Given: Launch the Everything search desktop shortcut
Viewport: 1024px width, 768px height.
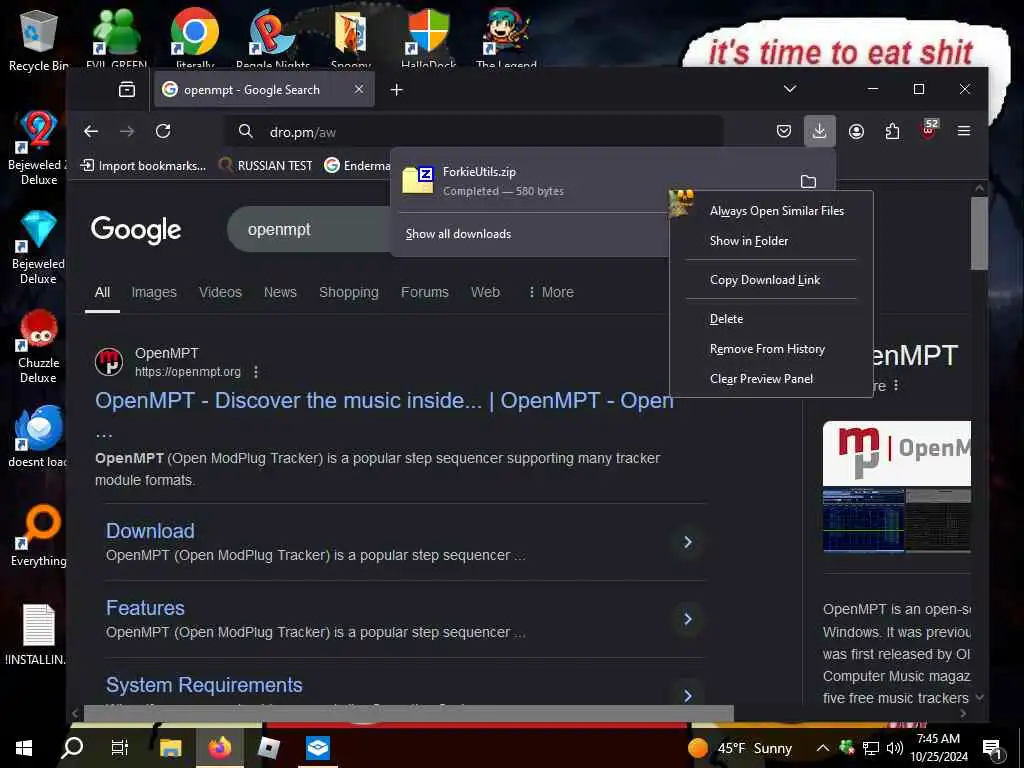Looking at the screenshot, I should (x=38, y=536).
